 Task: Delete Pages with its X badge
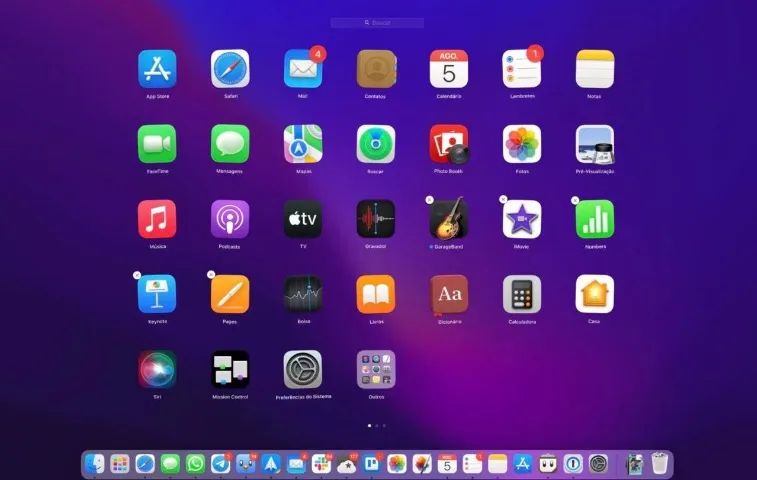[x=210, y=275]
